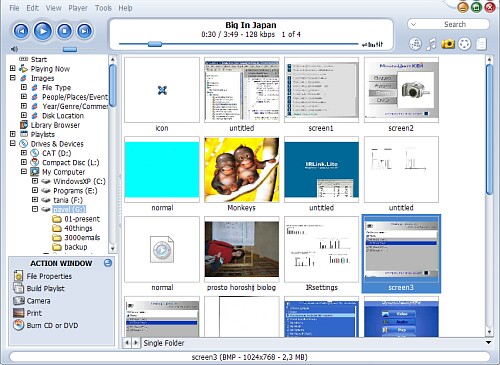Mute via the speaker icon
The image size is (500, 365).
point(14,49)
